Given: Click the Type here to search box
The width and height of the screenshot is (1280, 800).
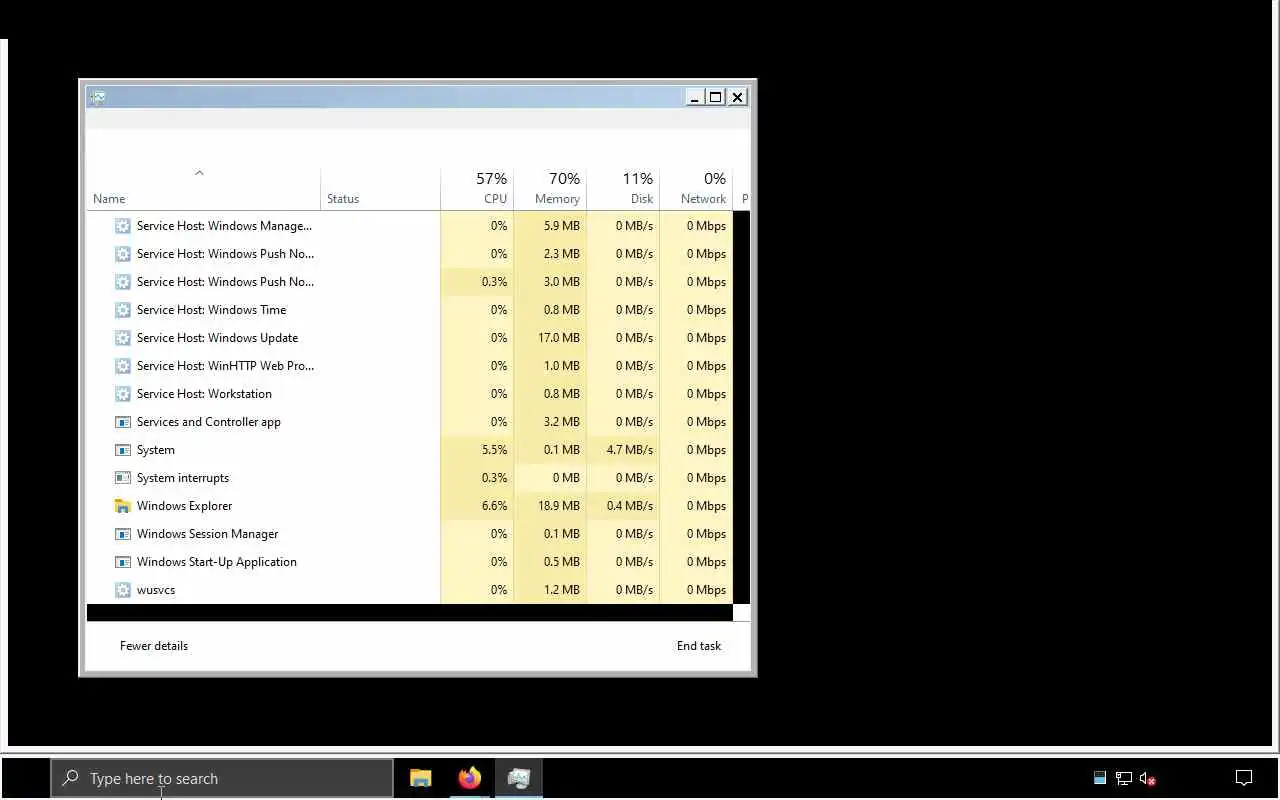Looking at the screenshot, I should tap(222, 778).
